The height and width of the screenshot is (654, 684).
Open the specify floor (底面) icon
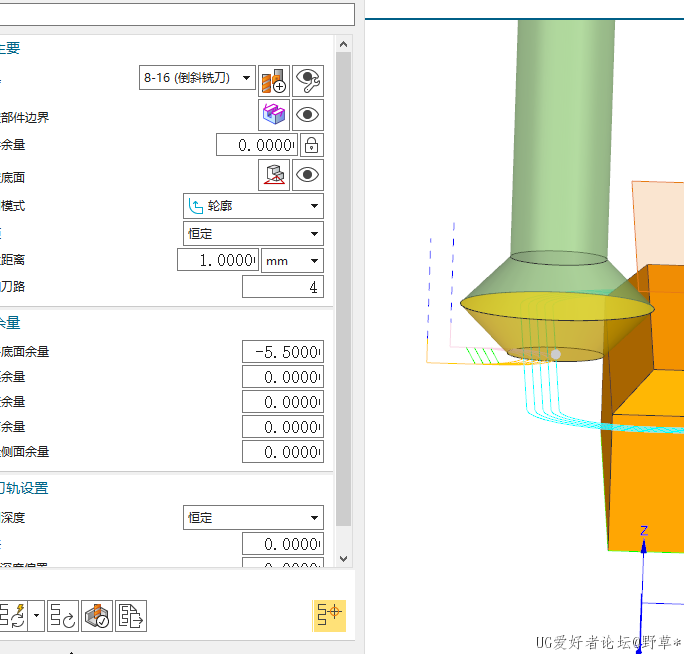tap(274, 175)
